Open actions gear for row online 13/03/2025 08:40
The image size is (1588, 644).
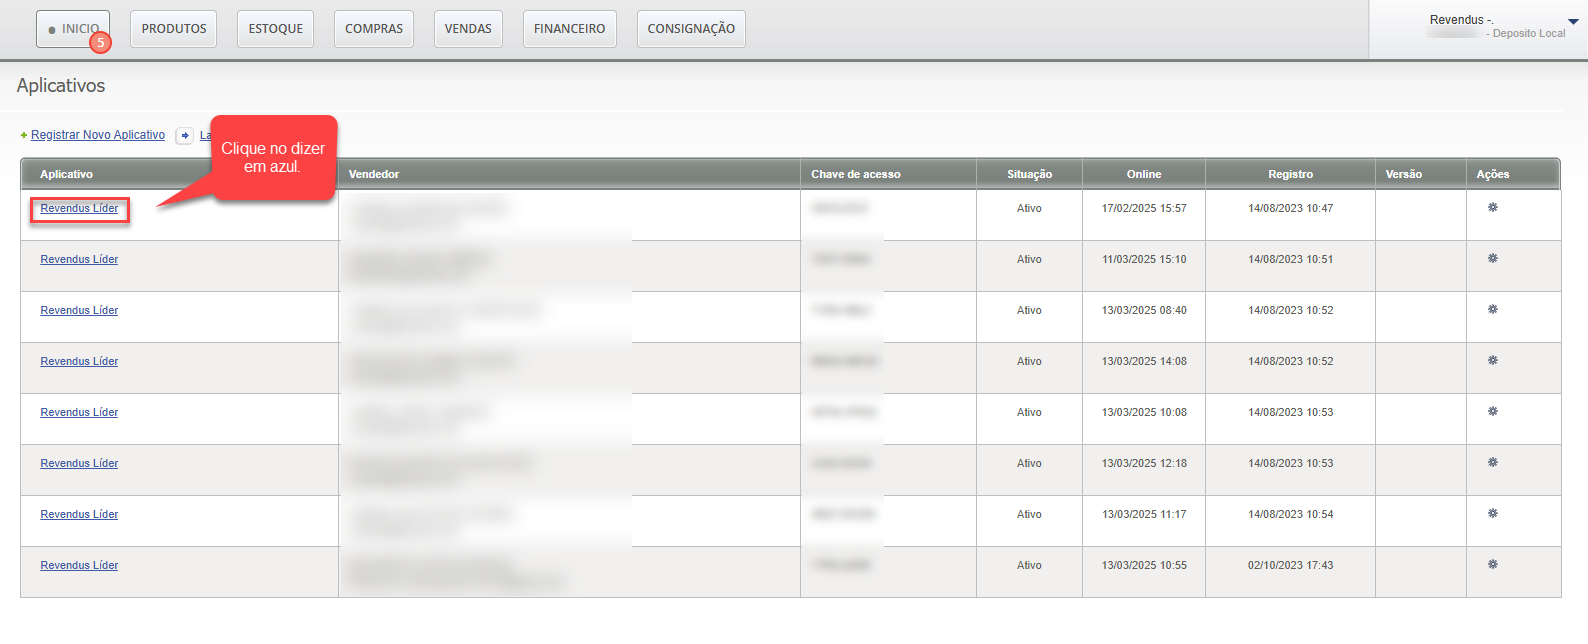pyautogui.click(x=1492, y=310)
